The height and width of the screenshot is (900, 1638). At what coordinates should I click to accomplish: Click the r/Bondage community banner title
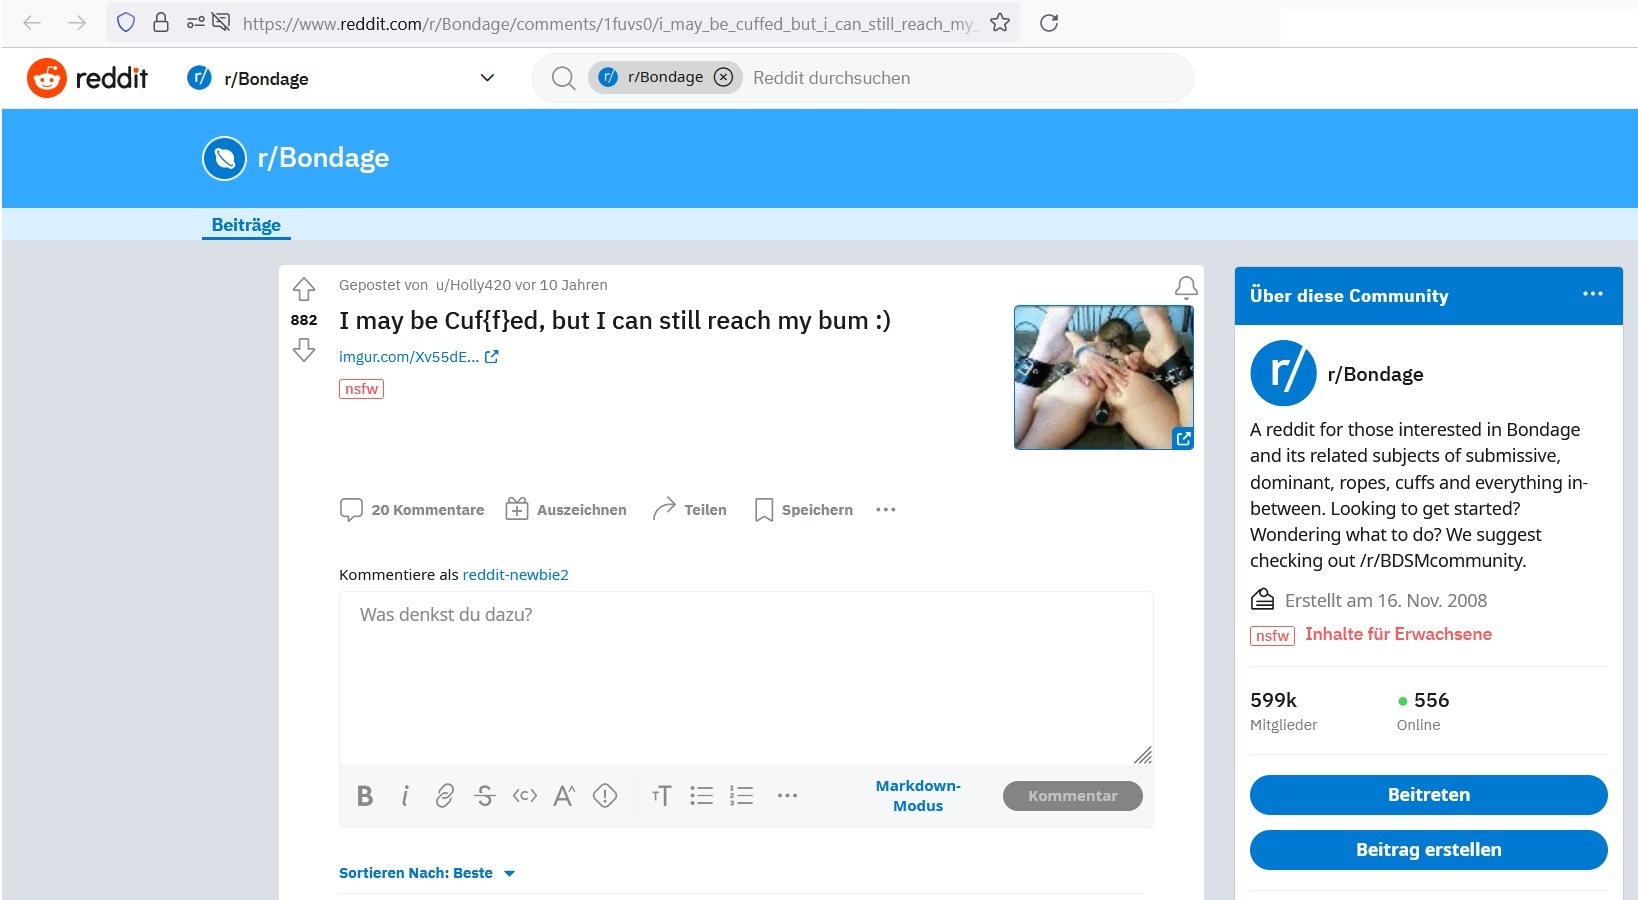323,158
